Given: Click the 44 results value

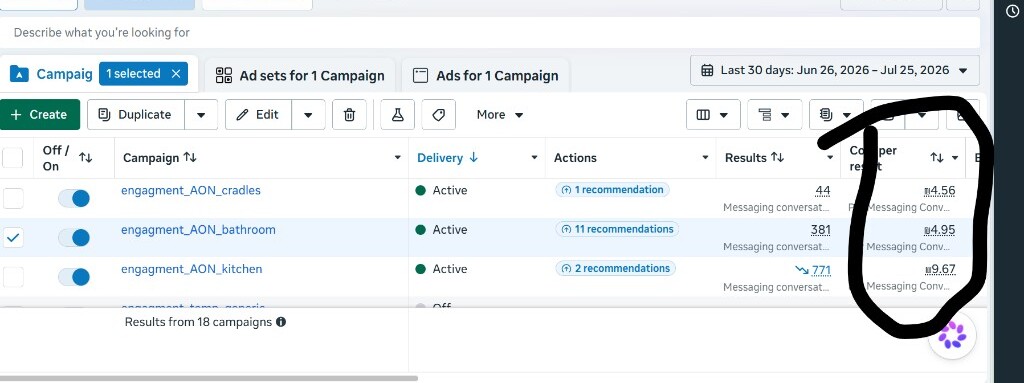Looking at the screenshot, I should (x=823, y=191).
